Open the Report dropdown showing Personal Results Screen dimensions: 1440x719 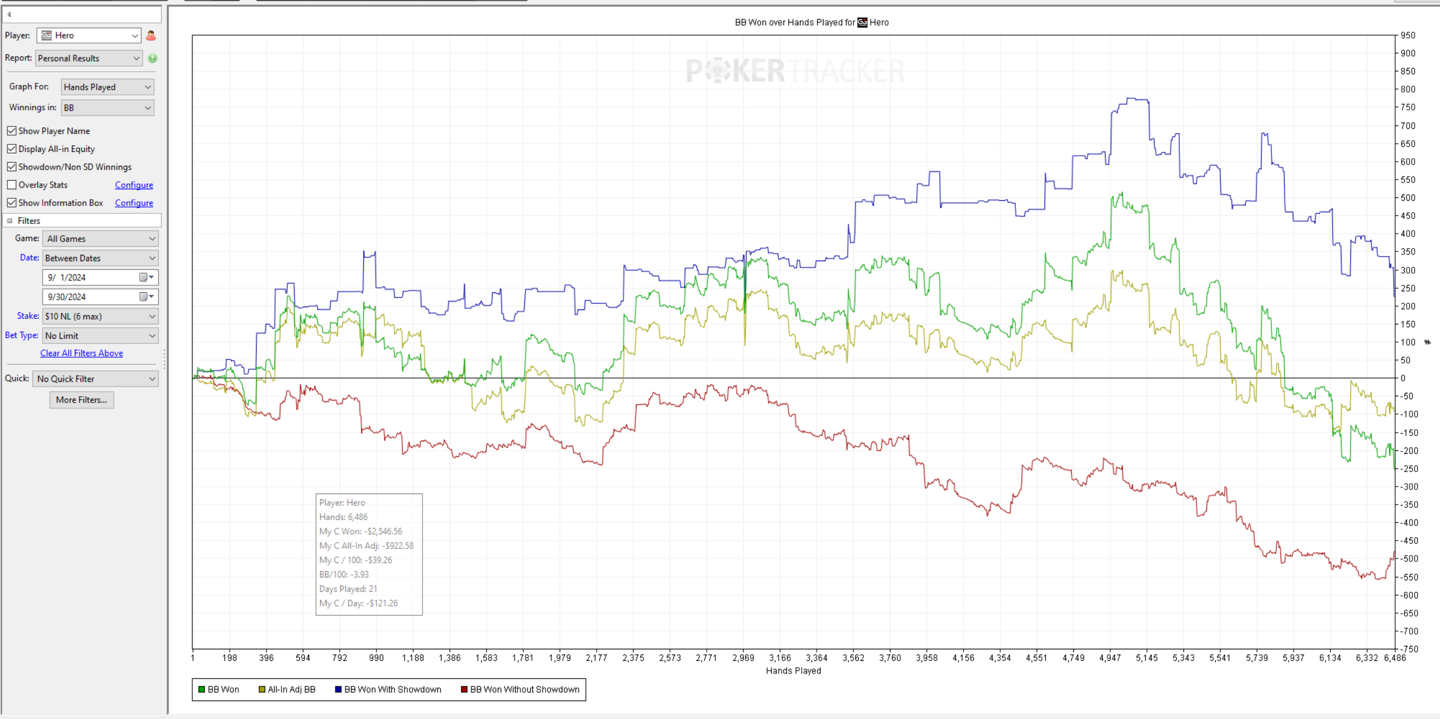pyautogui.click(x=88, y=59)
